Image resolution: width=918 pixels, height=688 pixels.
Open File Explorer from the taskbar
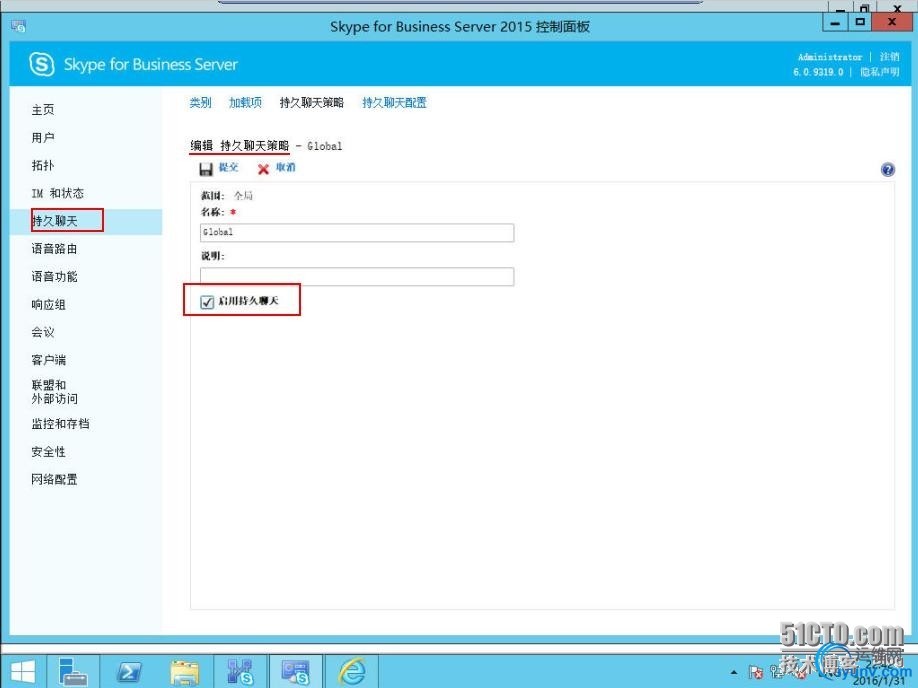point(184,672)
